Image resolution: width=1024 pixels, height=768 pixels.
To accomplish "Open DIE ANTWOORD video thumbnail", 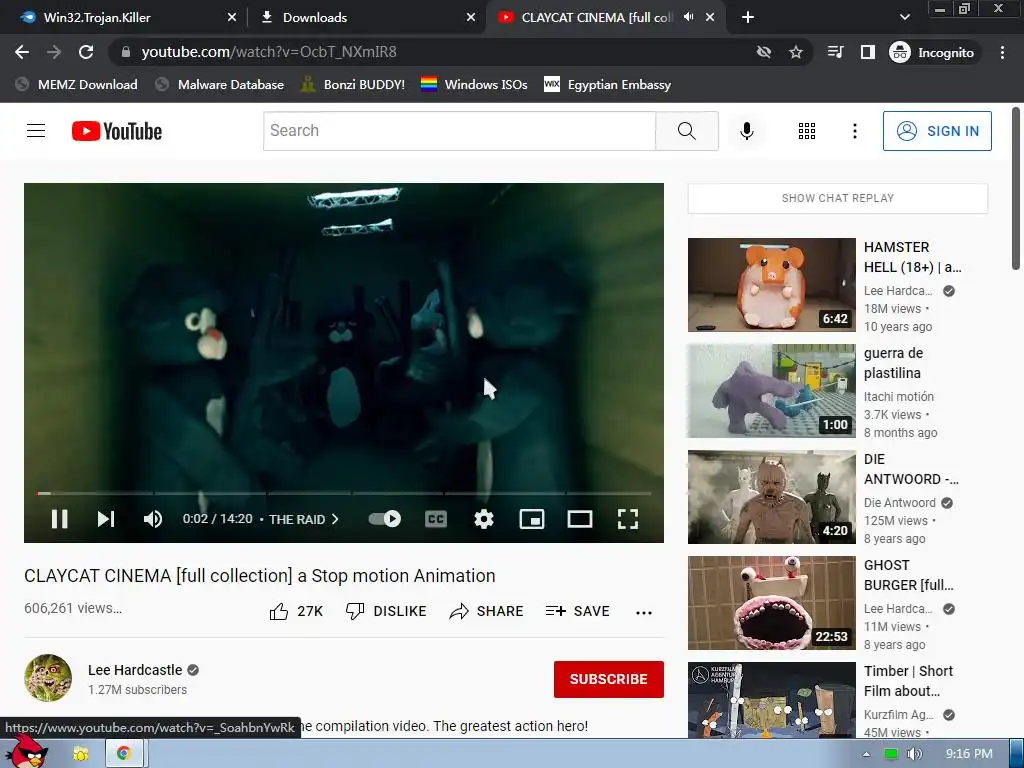I will coord(771,497).
